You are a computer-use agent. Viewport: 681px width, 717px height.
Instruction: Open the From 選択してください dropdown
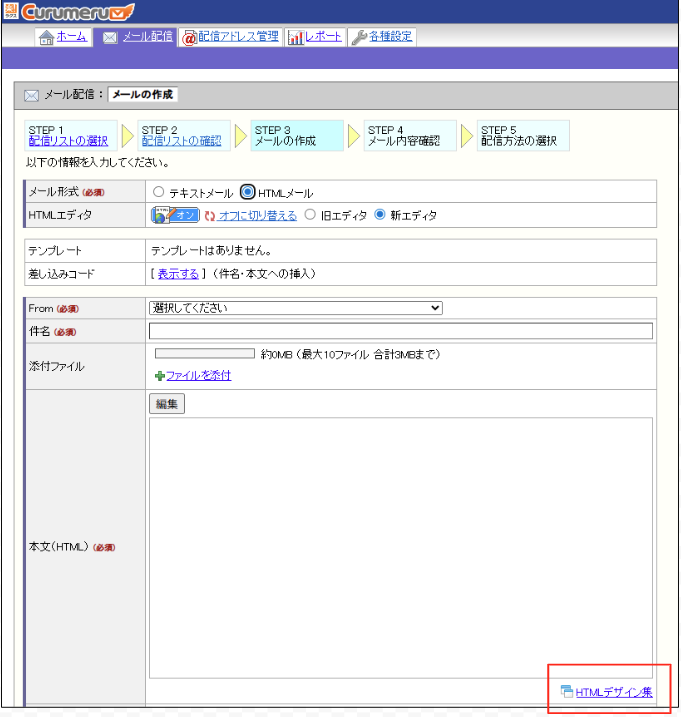point(295,308)
